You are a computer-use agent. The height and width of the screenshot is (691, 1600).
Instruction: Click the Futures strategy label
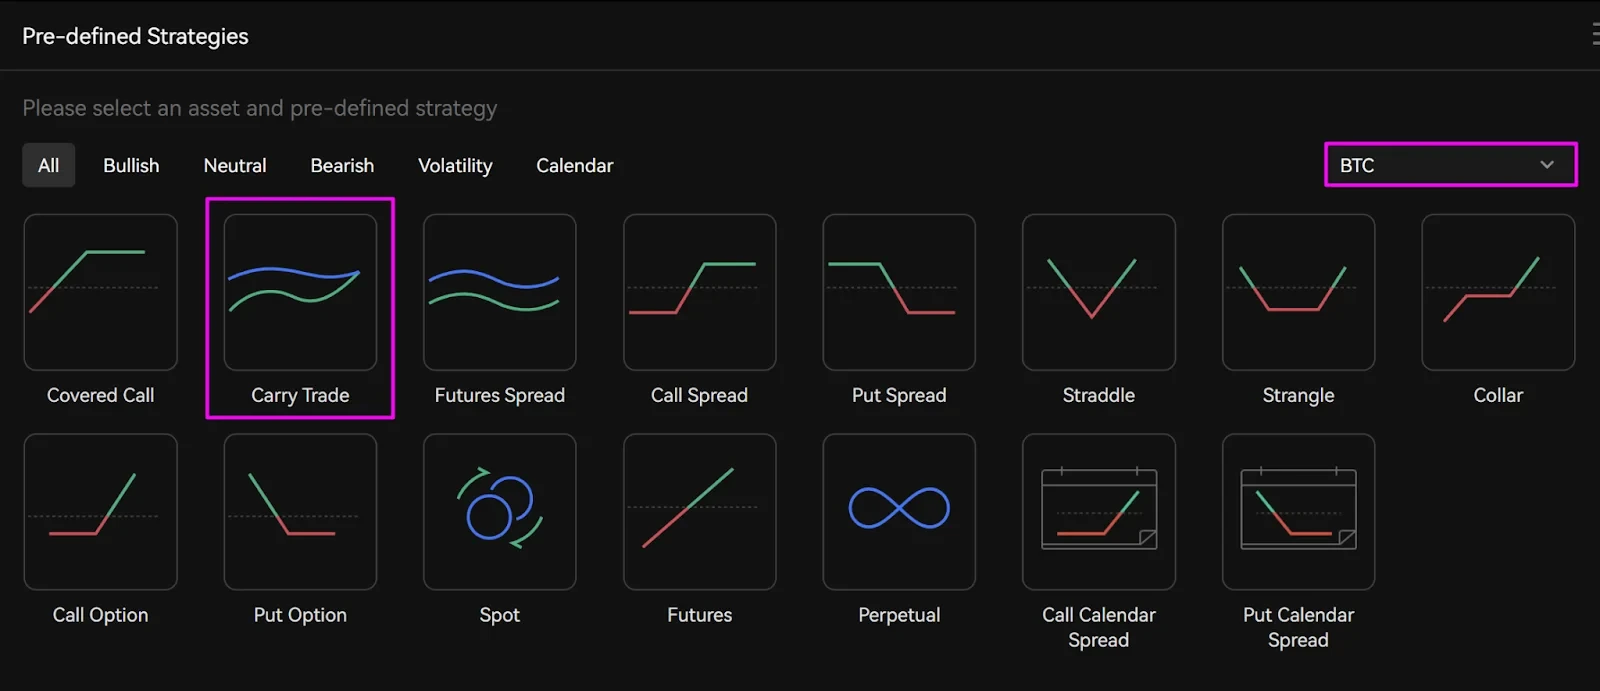[x=699, y=615]
